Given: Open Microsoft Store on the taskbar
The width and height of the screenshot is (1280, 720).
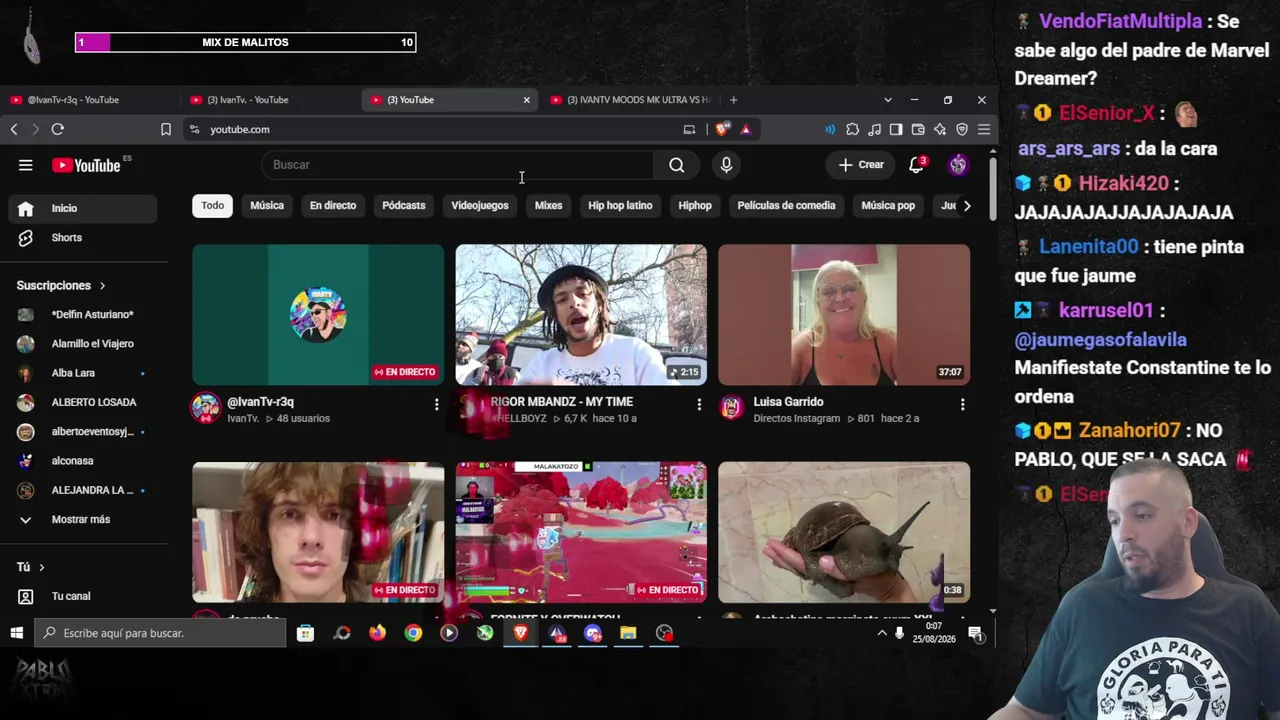Looking at the screenshot, I should pyautogui.click(x=306, y=633).
